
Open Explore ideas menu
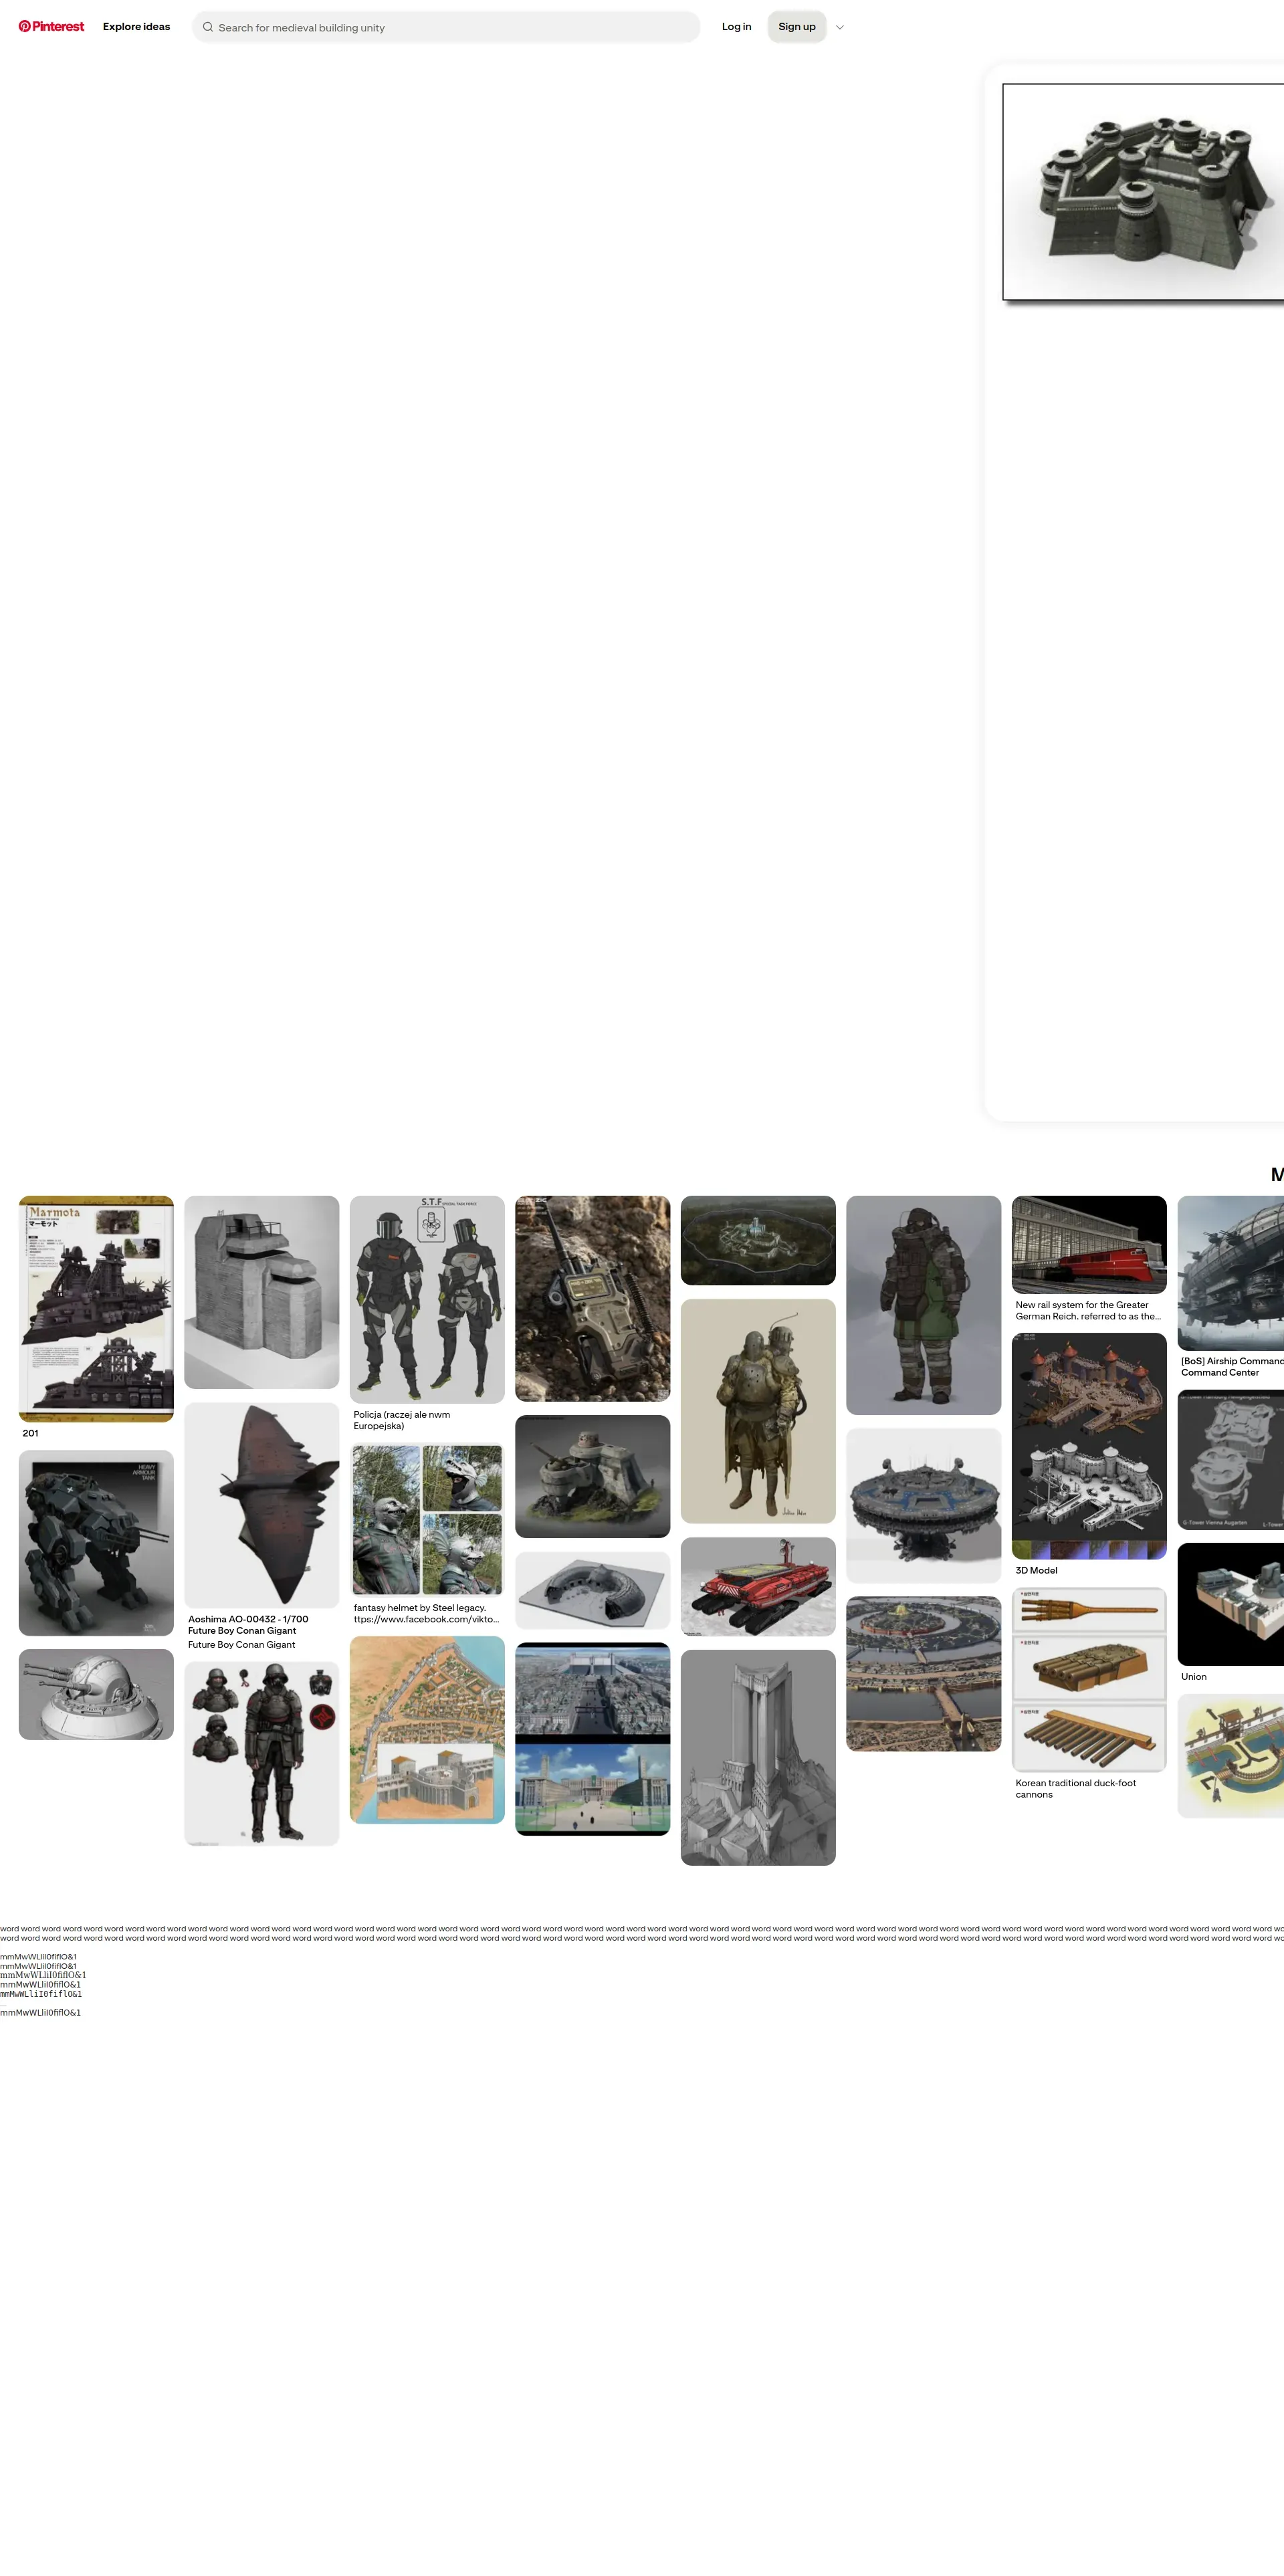[x=136, y=27]
